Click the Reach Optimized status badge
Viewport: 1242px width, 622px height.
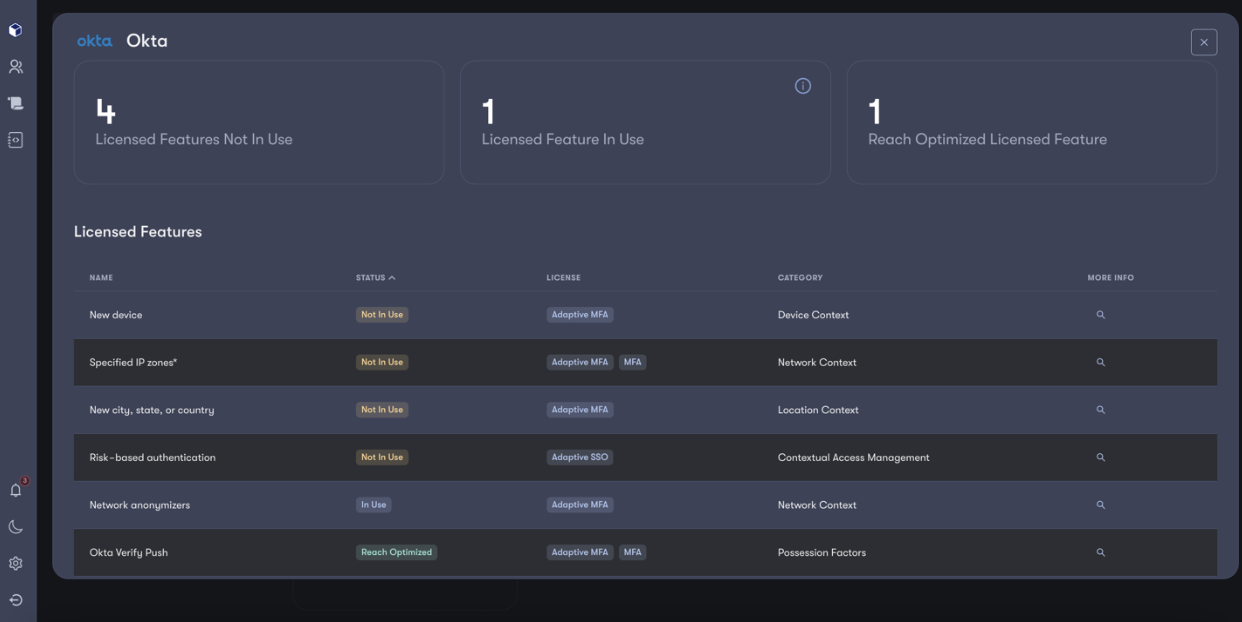396,552
